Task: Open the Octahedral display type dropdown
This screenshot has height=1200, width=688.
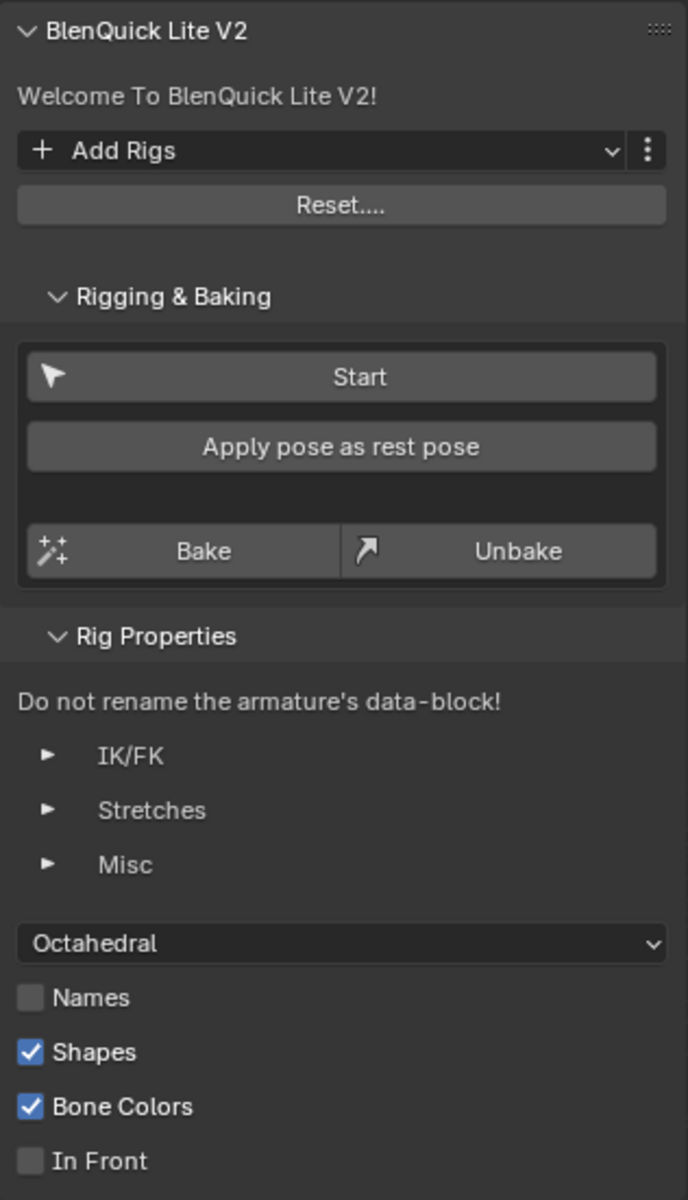Action: pyautogui.click(x=342, y=944)
